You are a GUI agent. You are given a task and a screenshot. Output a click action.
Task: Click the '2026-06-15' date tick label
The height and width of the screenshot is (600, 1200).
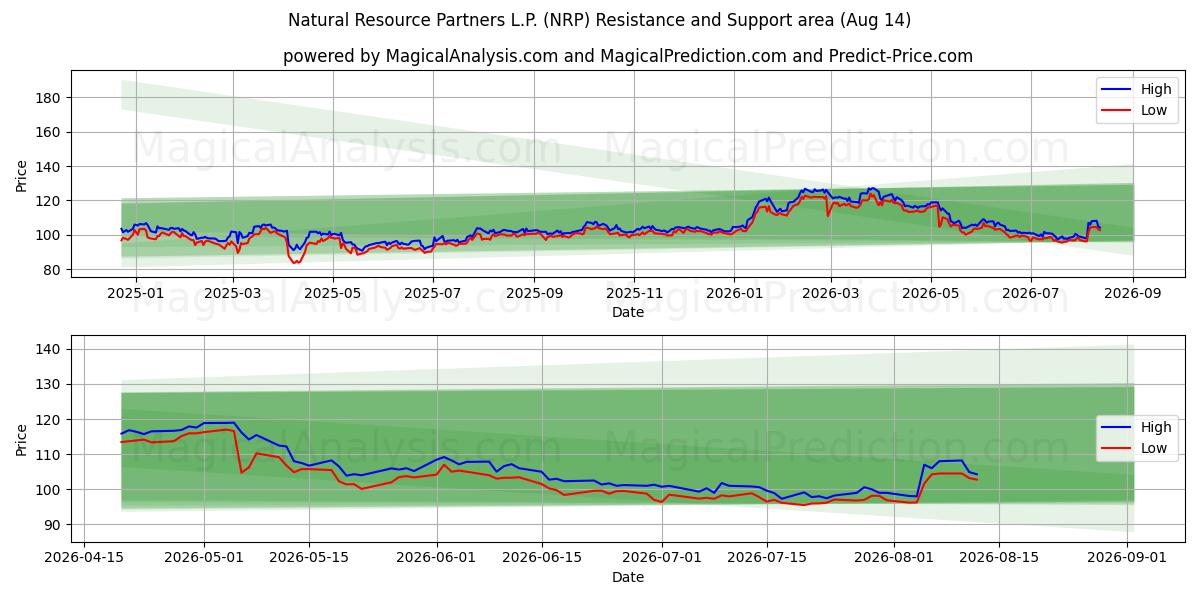pyautogui.click(x=542, y=558)
